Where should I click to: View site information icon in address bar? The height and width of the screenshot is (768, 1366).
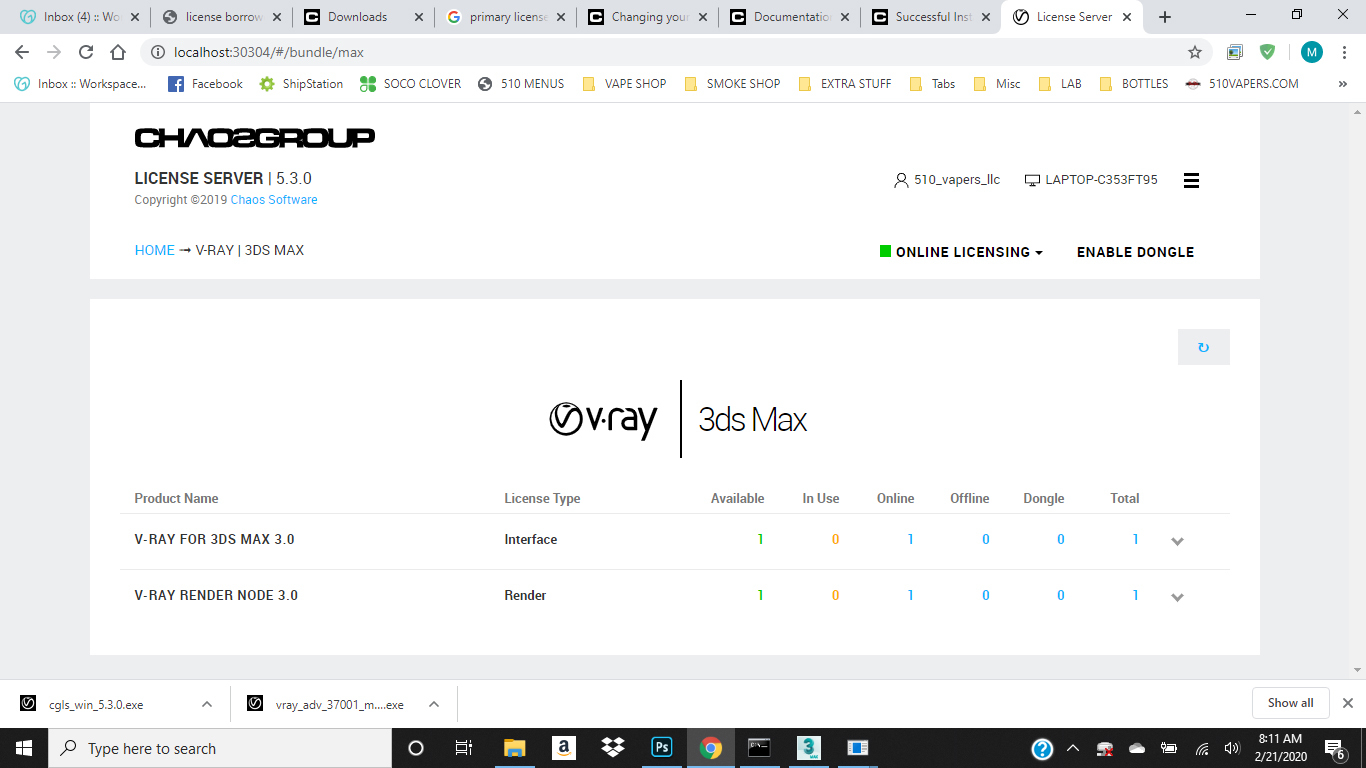point(158,52)
